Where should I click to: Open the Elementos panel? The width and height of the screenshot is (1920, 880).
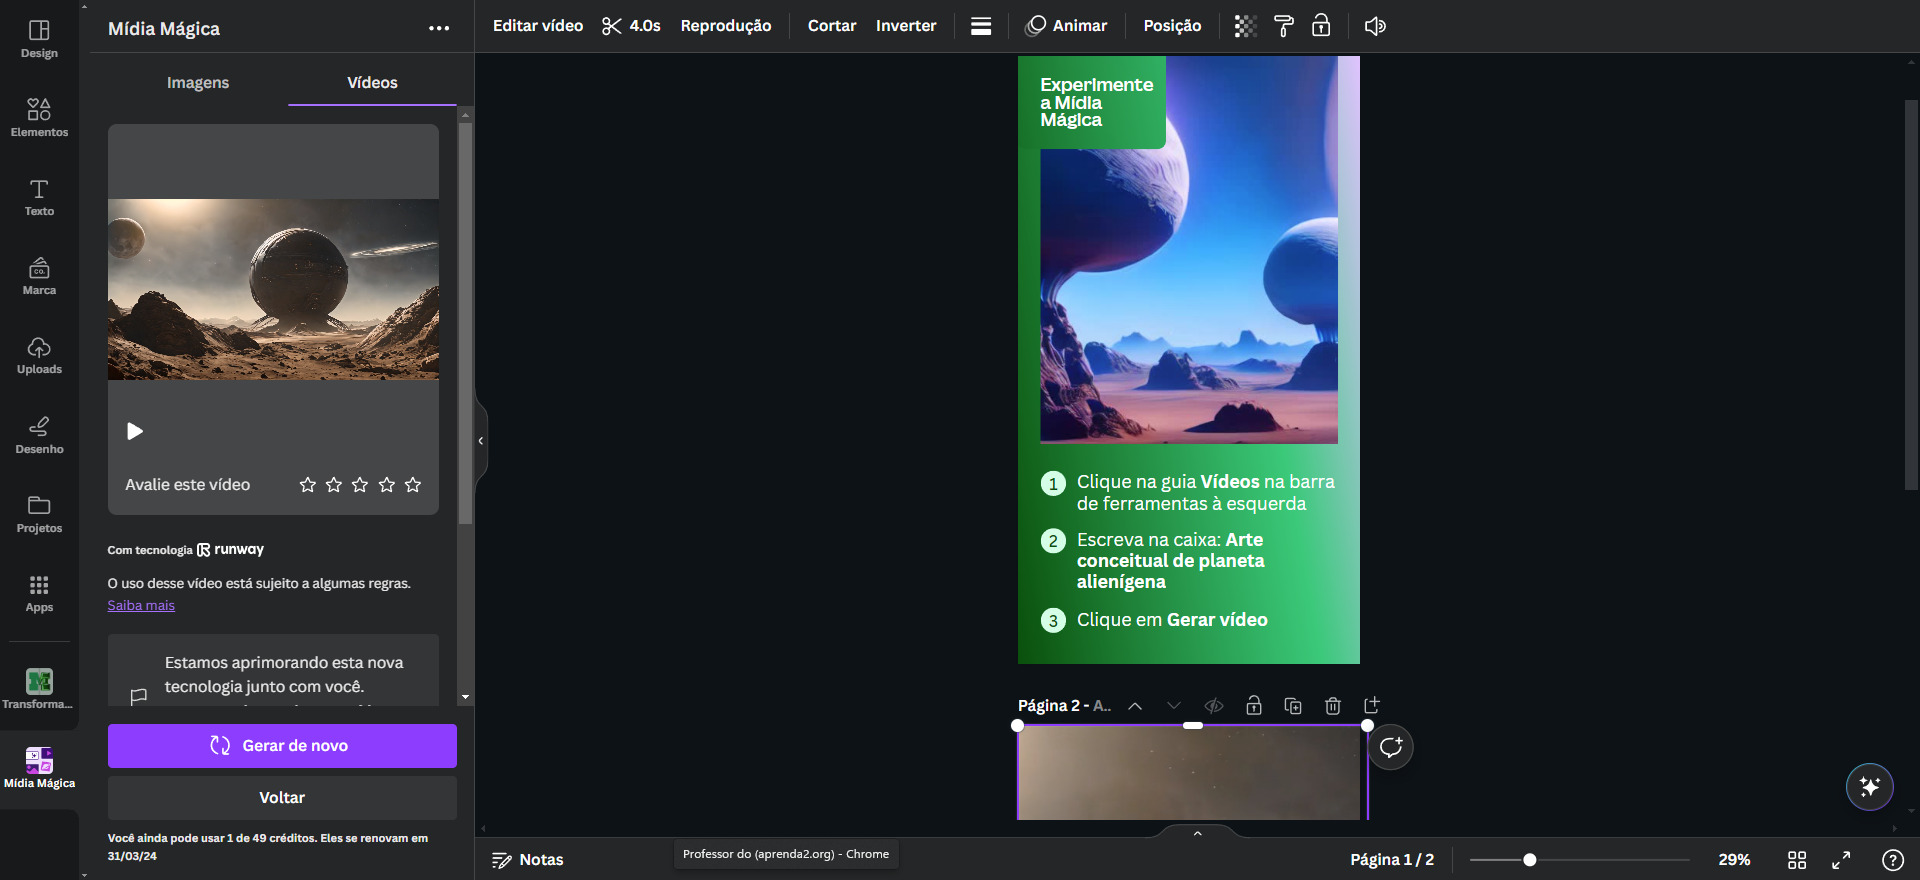39,118
